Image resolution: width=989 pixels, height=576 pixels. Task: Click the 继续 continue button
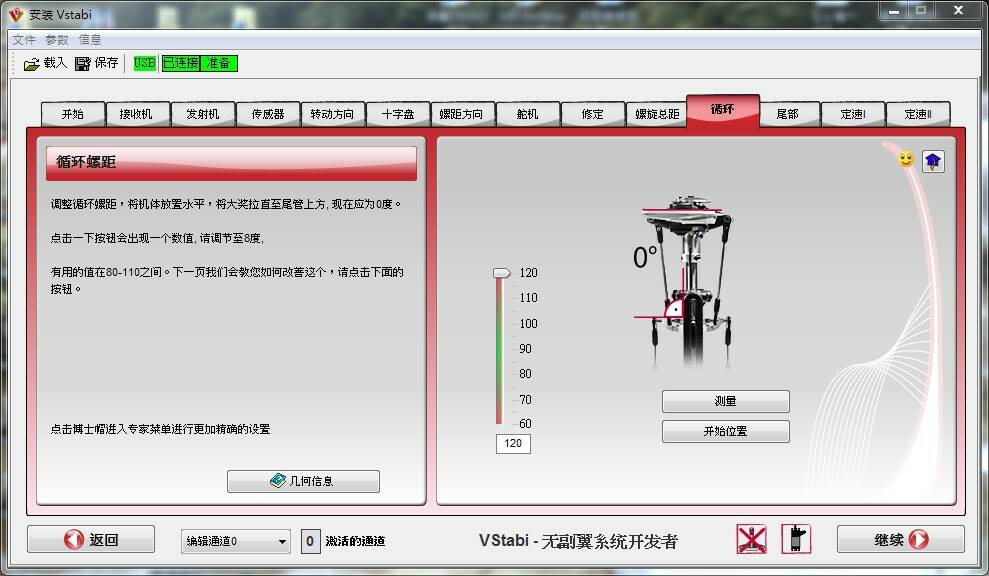click(901, 539)
